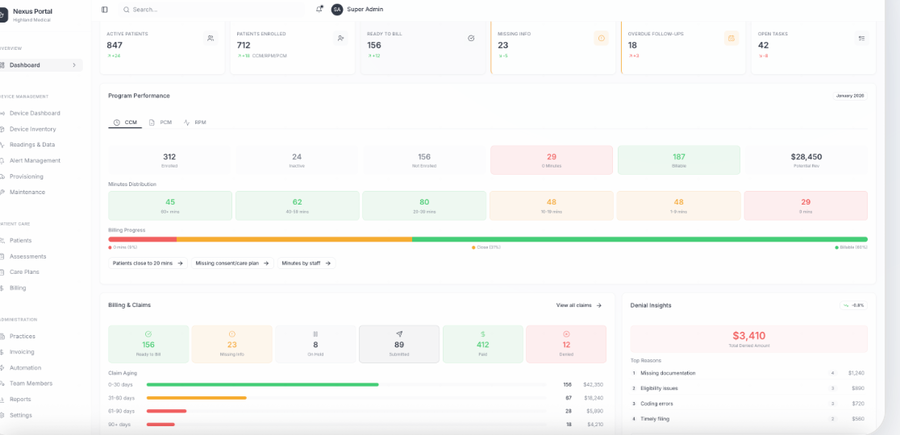Select the Missing Info claims card
Screen dimensions: 900x435
point(232,344)
